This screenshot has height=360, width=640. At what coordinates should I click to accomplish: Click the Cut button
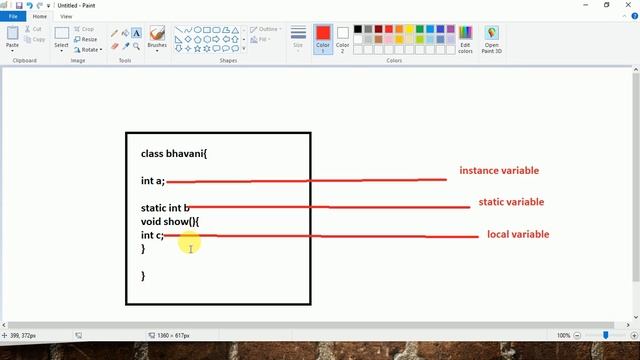(33, 29)
